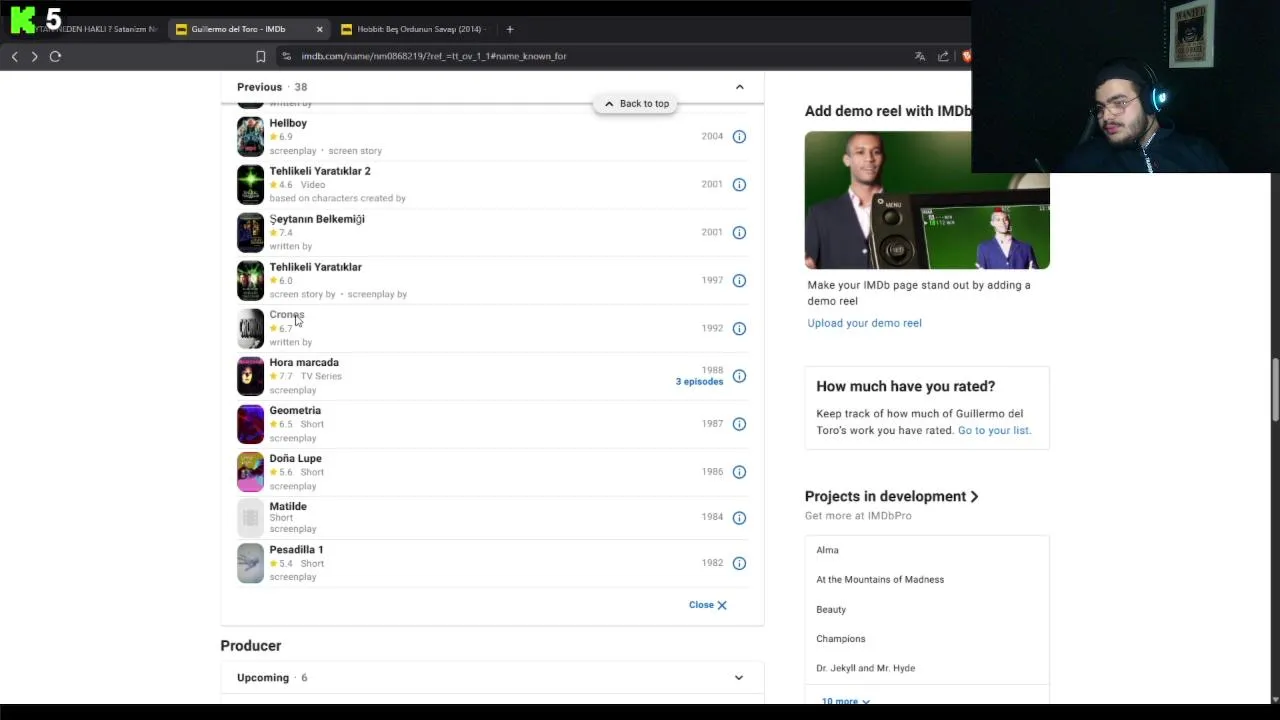Open the Hellboy poster thumbnail
The image size is (1280, 720).
pyautogui.click(x=250, y=137)
